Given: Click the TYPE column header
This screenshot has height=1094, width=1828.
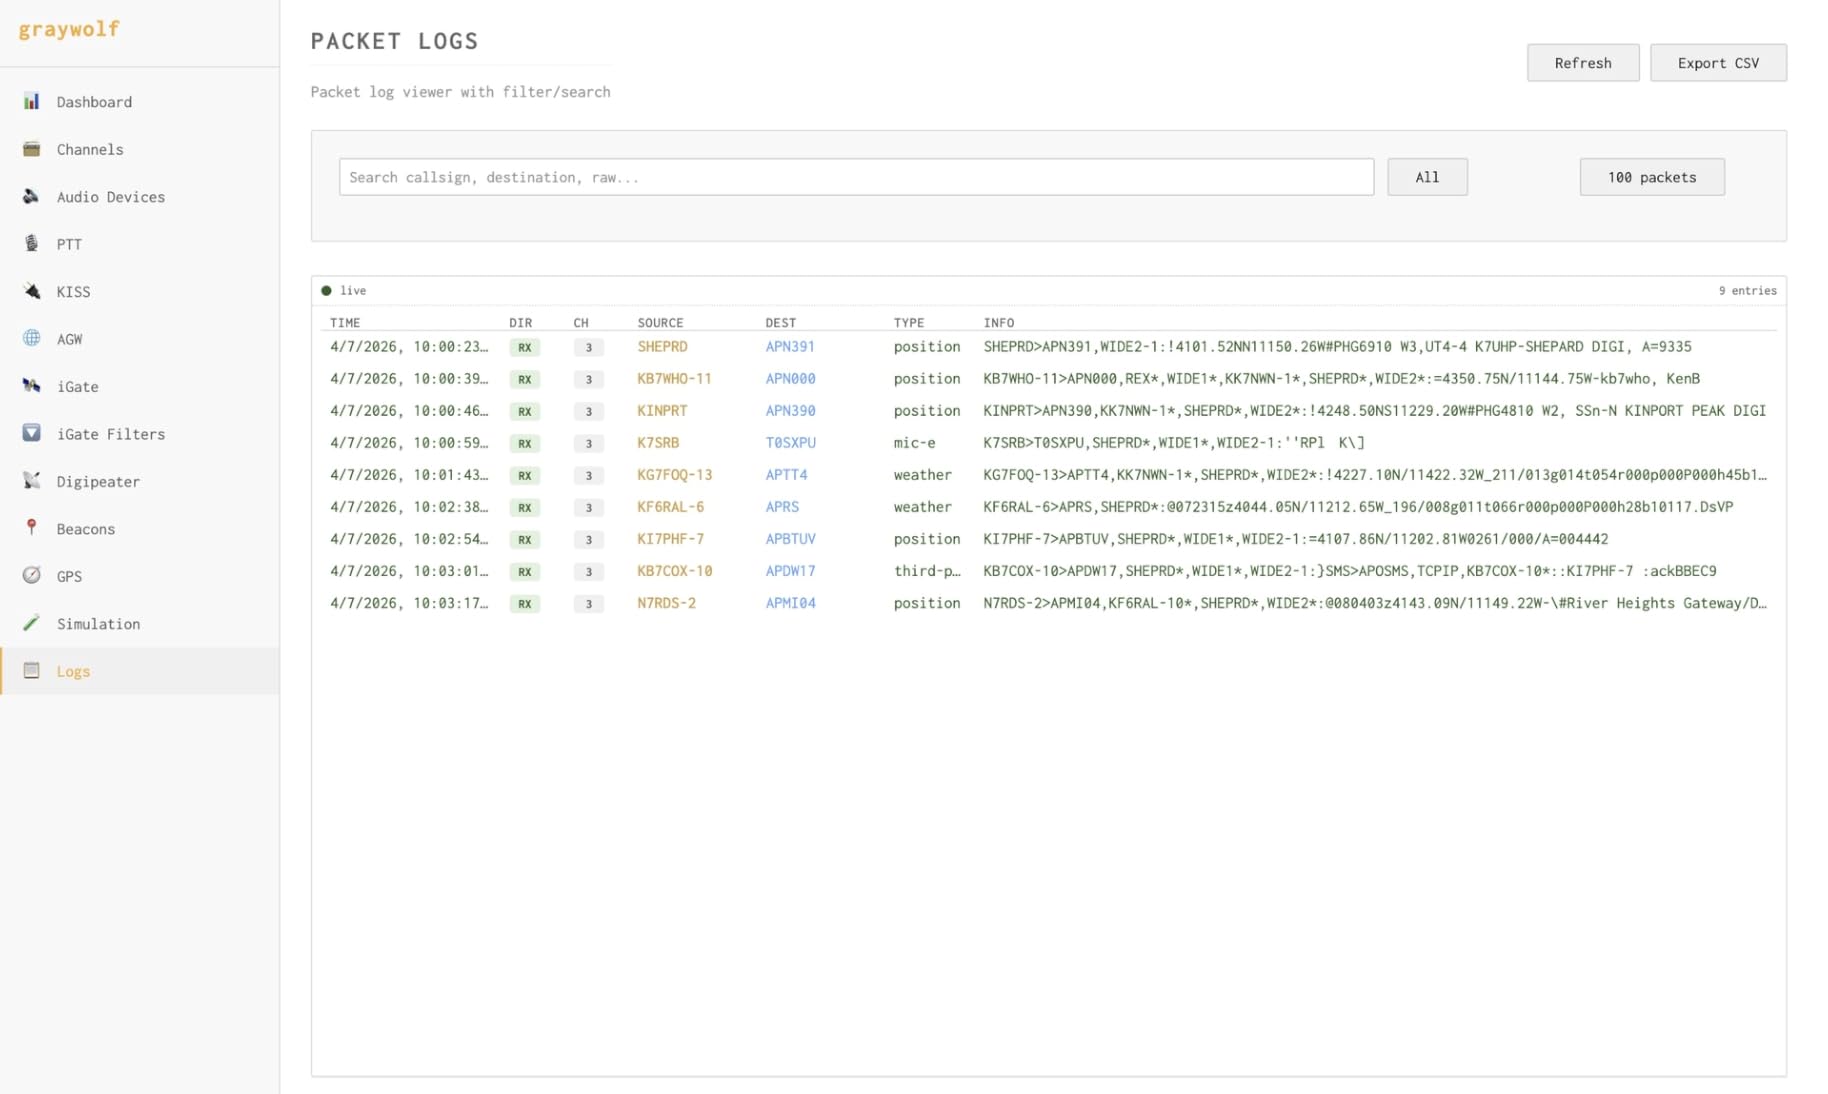Looking at the screenshot, I should (909, 323).
